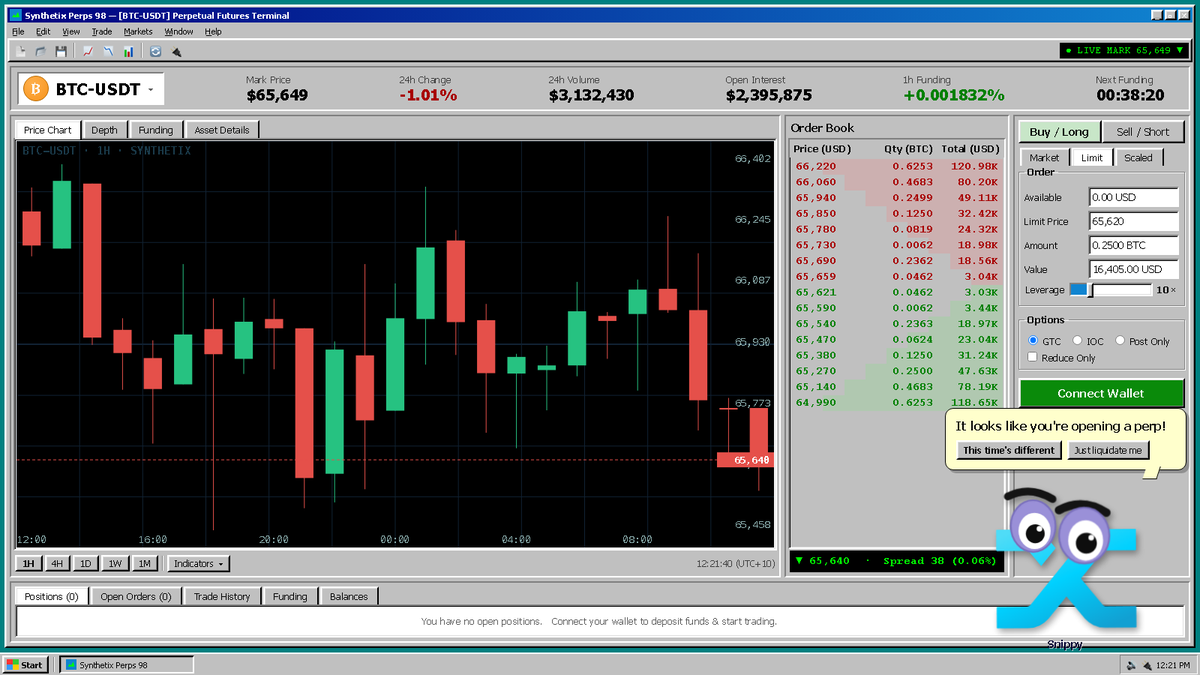Open the Help menu
1200x675 pixels.
[x=213, y=32]
